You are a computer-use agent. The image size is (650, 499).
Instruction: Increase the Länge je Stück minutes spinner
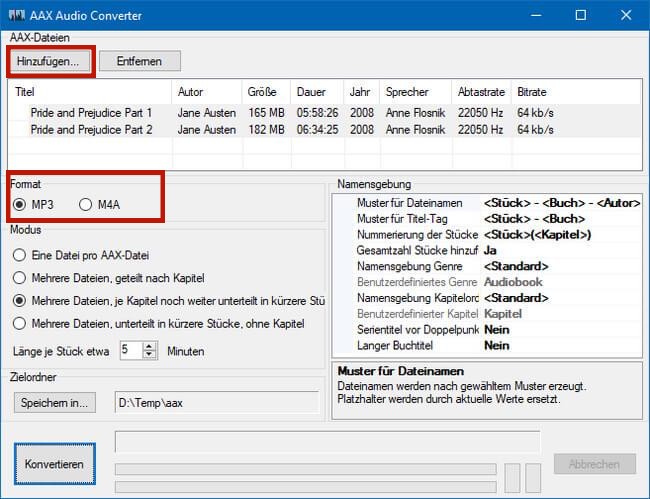pos(149,346)
